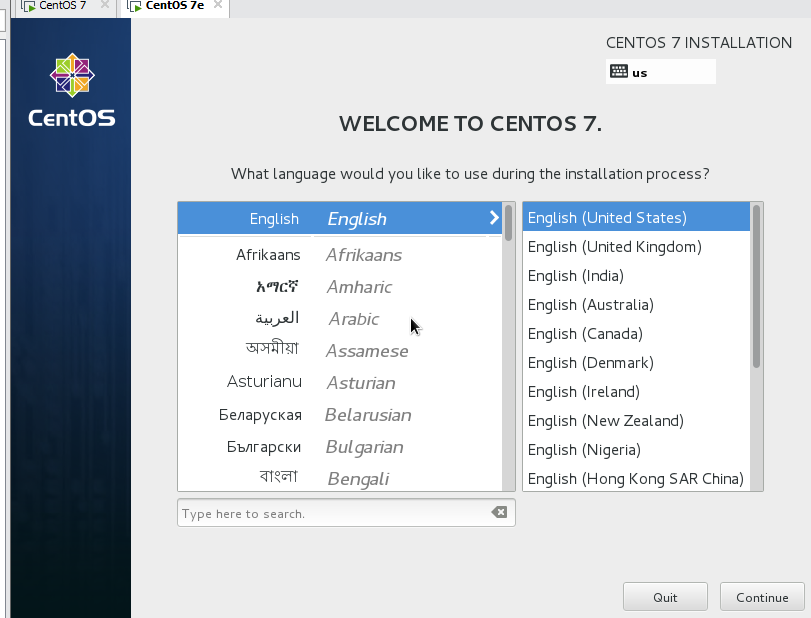811x618 pixels.
Task: Click the keyboard layout icon
Action: pyautogui.click(x=619, y=72)
